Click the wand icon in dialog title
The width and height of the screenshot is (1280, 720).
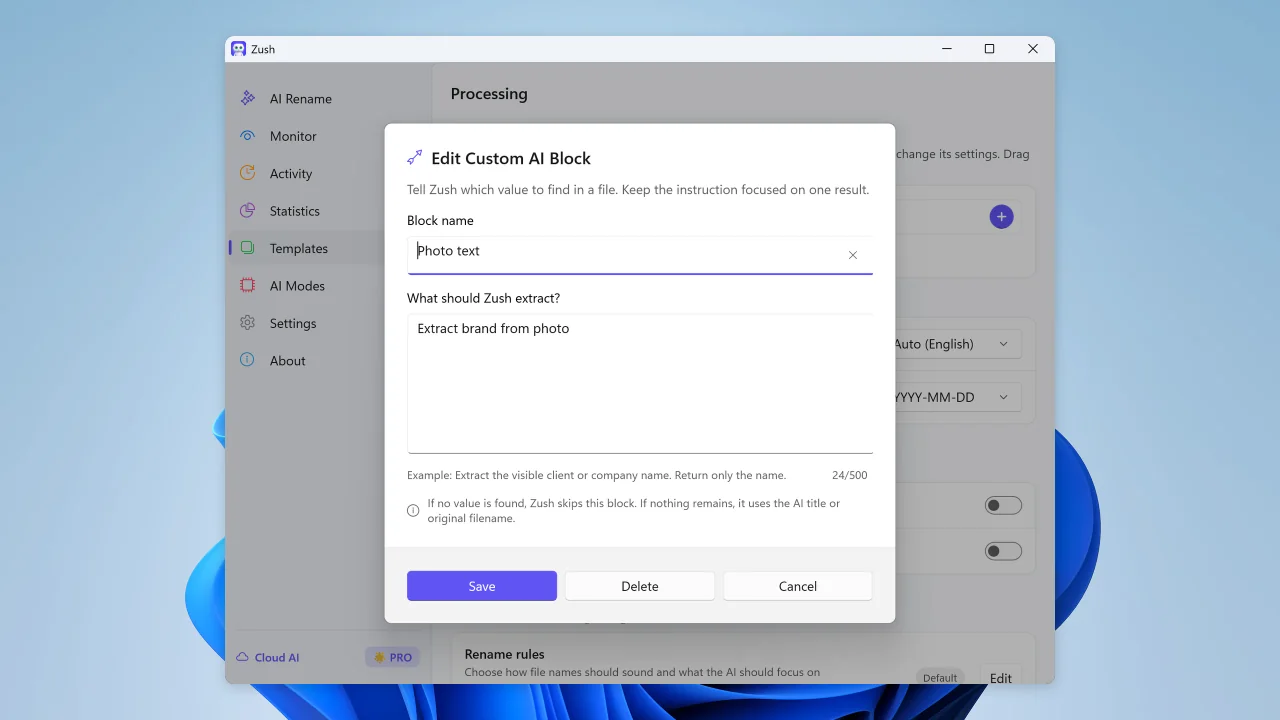point(414,158)
